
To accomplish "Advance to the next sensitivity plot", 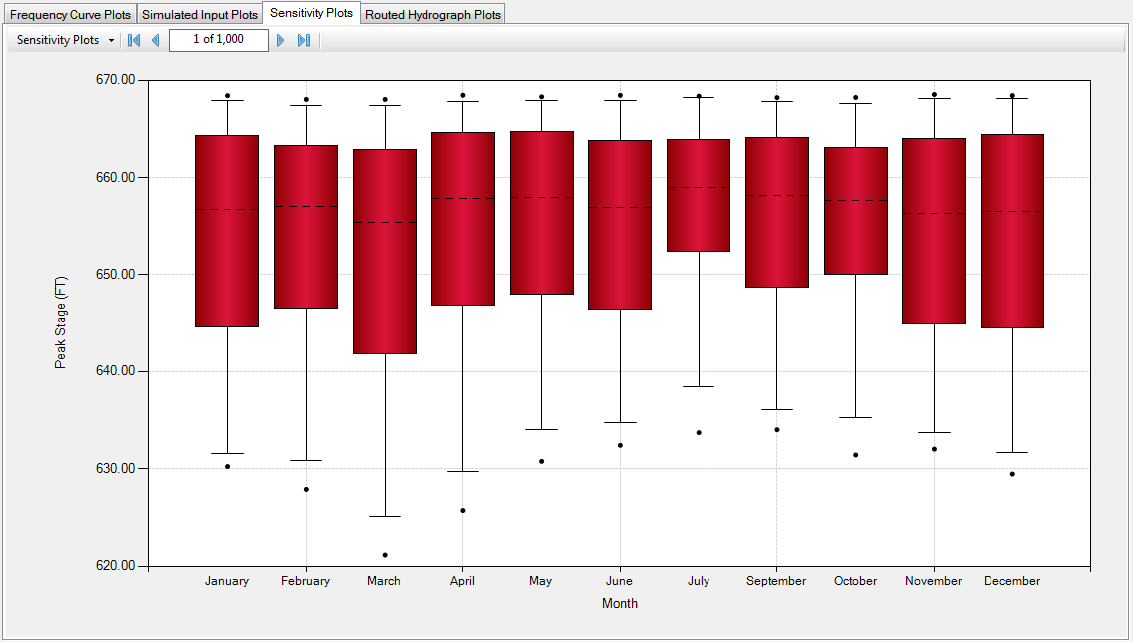I will click(x=281, y=40).
